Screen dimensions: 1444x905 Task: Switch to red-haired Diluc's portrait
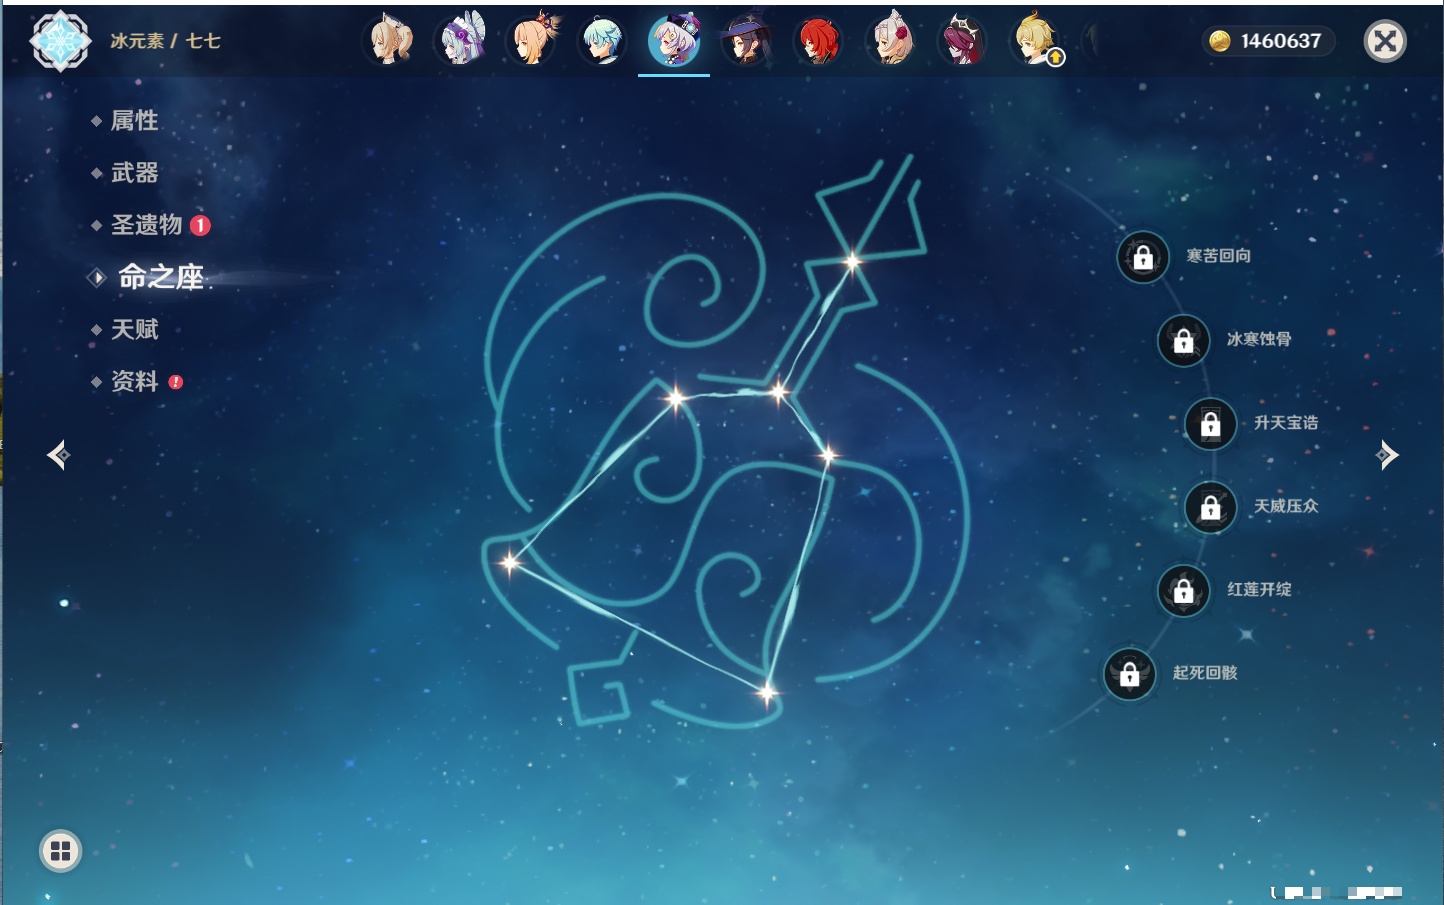coord(819,41)
